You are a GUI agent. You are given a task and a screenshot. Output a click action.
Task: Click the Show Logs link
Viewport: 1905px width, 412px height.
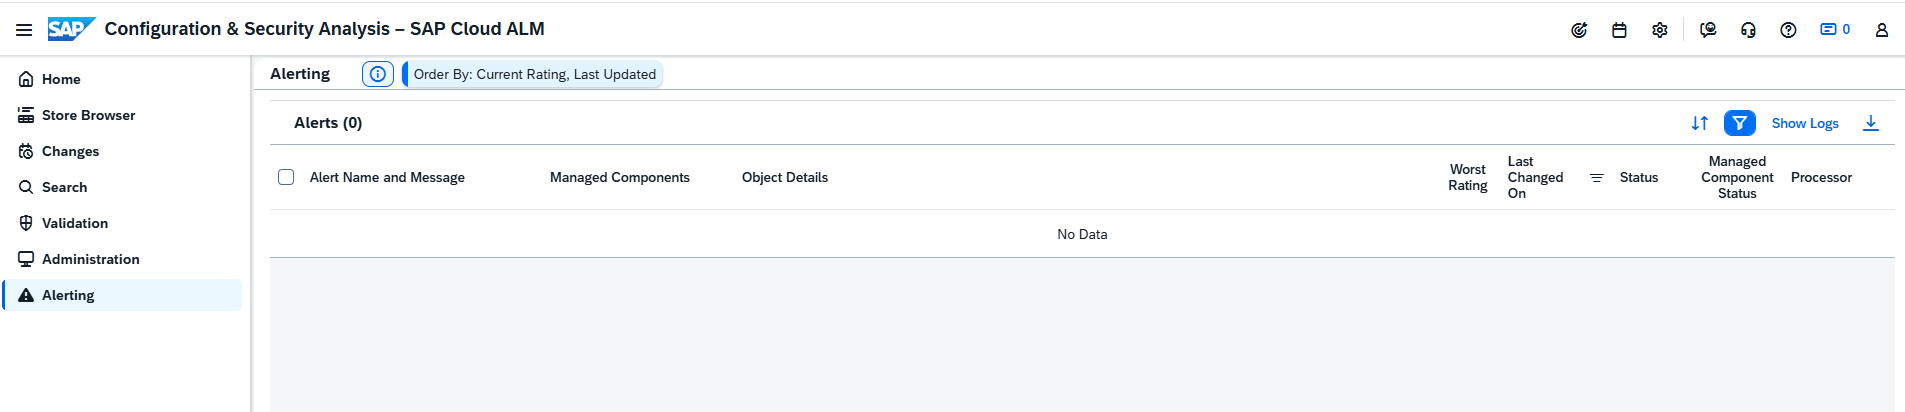pos(1804,123)
